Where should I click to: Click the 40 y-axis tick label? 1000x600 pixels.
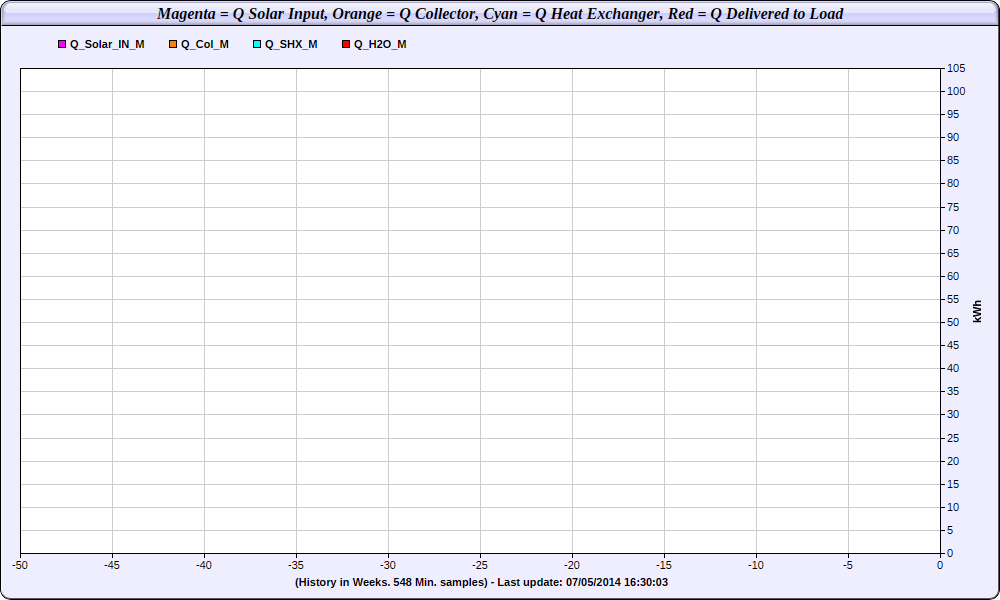coord(953,369)
